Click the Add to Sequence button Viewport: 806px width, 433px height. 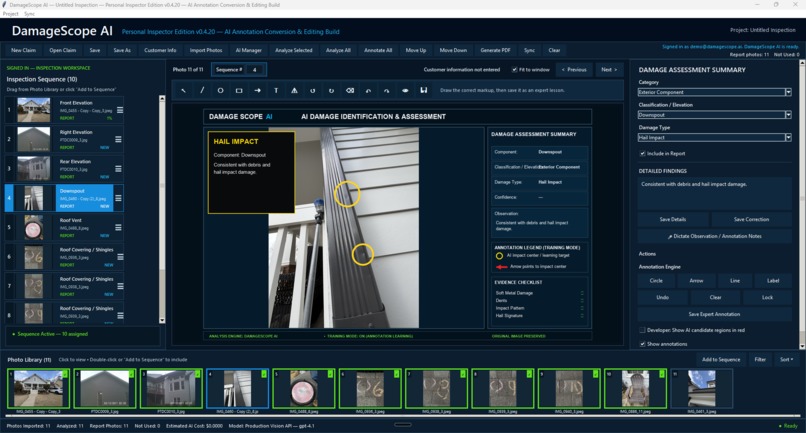(721, 359)
